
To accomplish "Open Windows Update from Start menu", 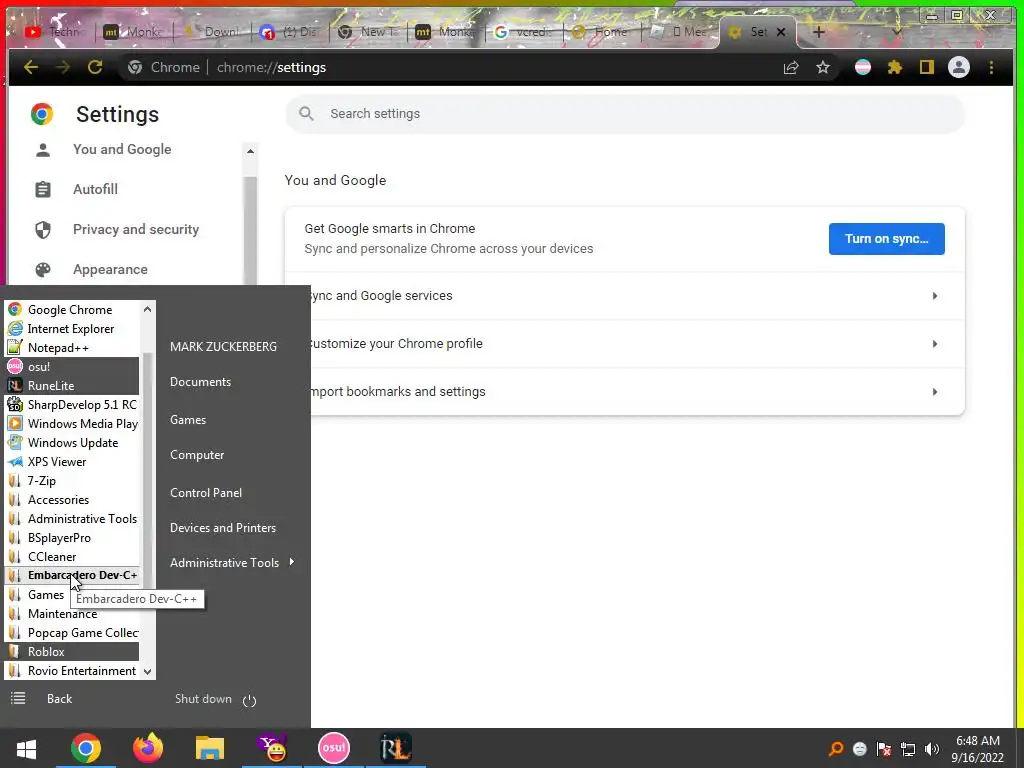I will 72,442.
